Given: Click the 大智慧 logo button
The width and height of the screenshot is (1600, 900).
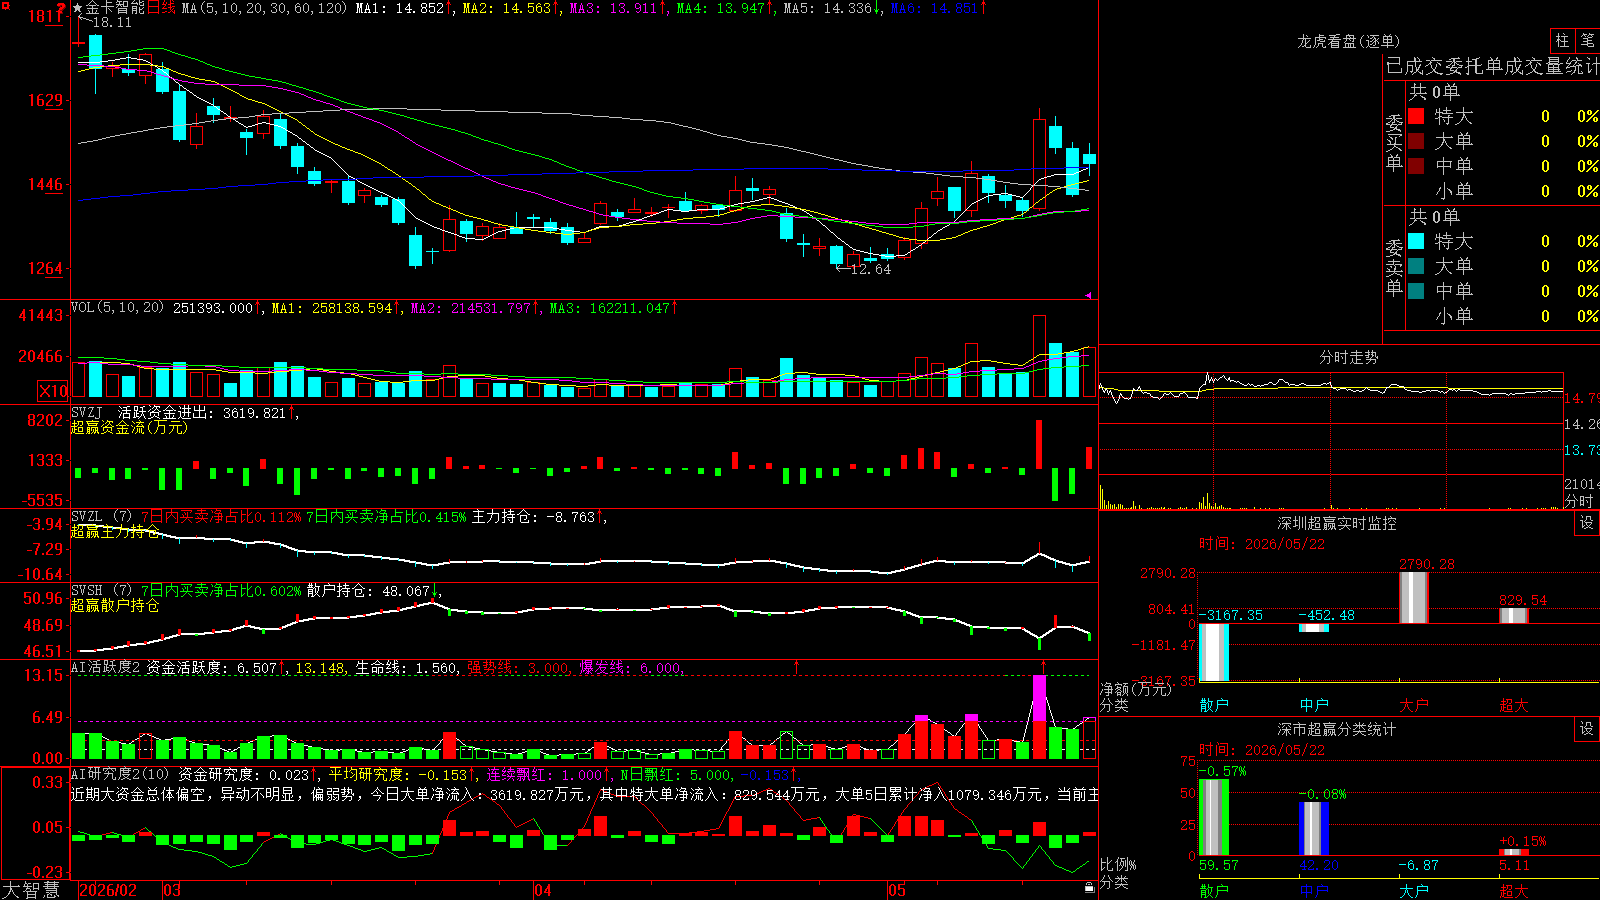Looking at the screenshot, I should [31, 890].
